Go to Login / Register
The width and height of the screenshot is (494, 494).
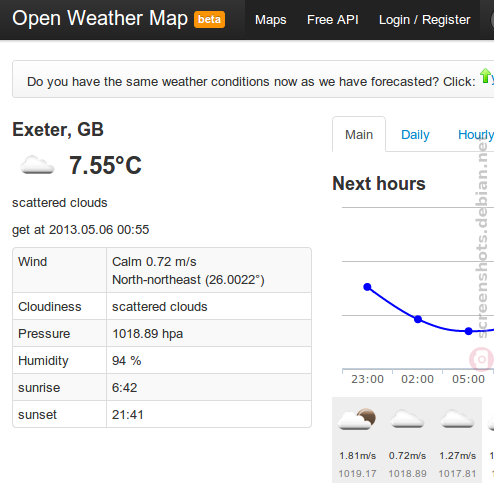[x=424, y=20]
